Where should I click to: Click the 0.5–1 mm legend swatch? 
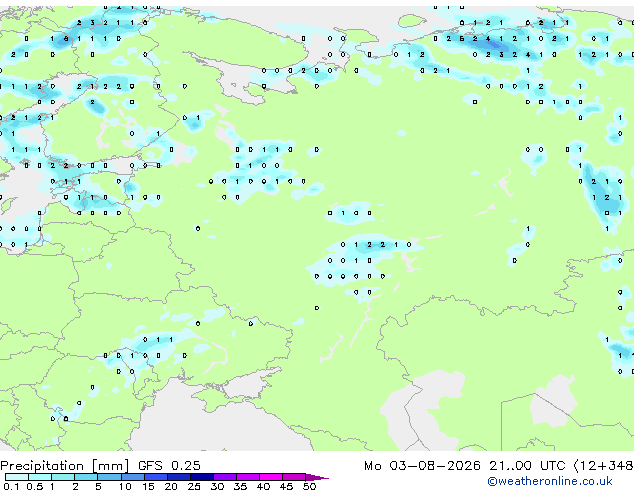tap(40, 477)
